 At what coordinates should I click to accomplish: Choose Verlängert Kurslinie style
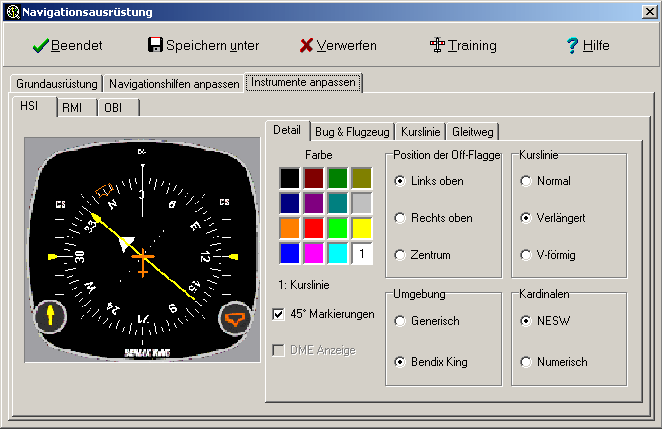(553, 218)
